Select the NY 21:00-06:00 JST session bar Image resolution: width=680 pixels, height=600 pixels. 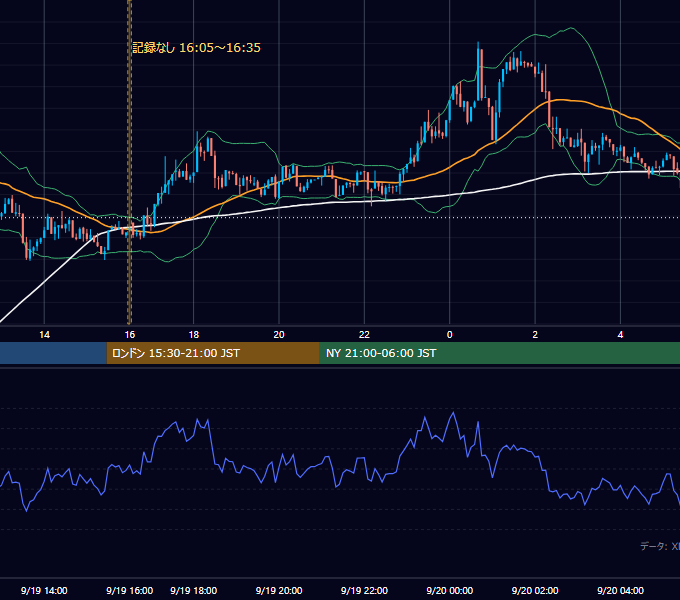point(500,353)
